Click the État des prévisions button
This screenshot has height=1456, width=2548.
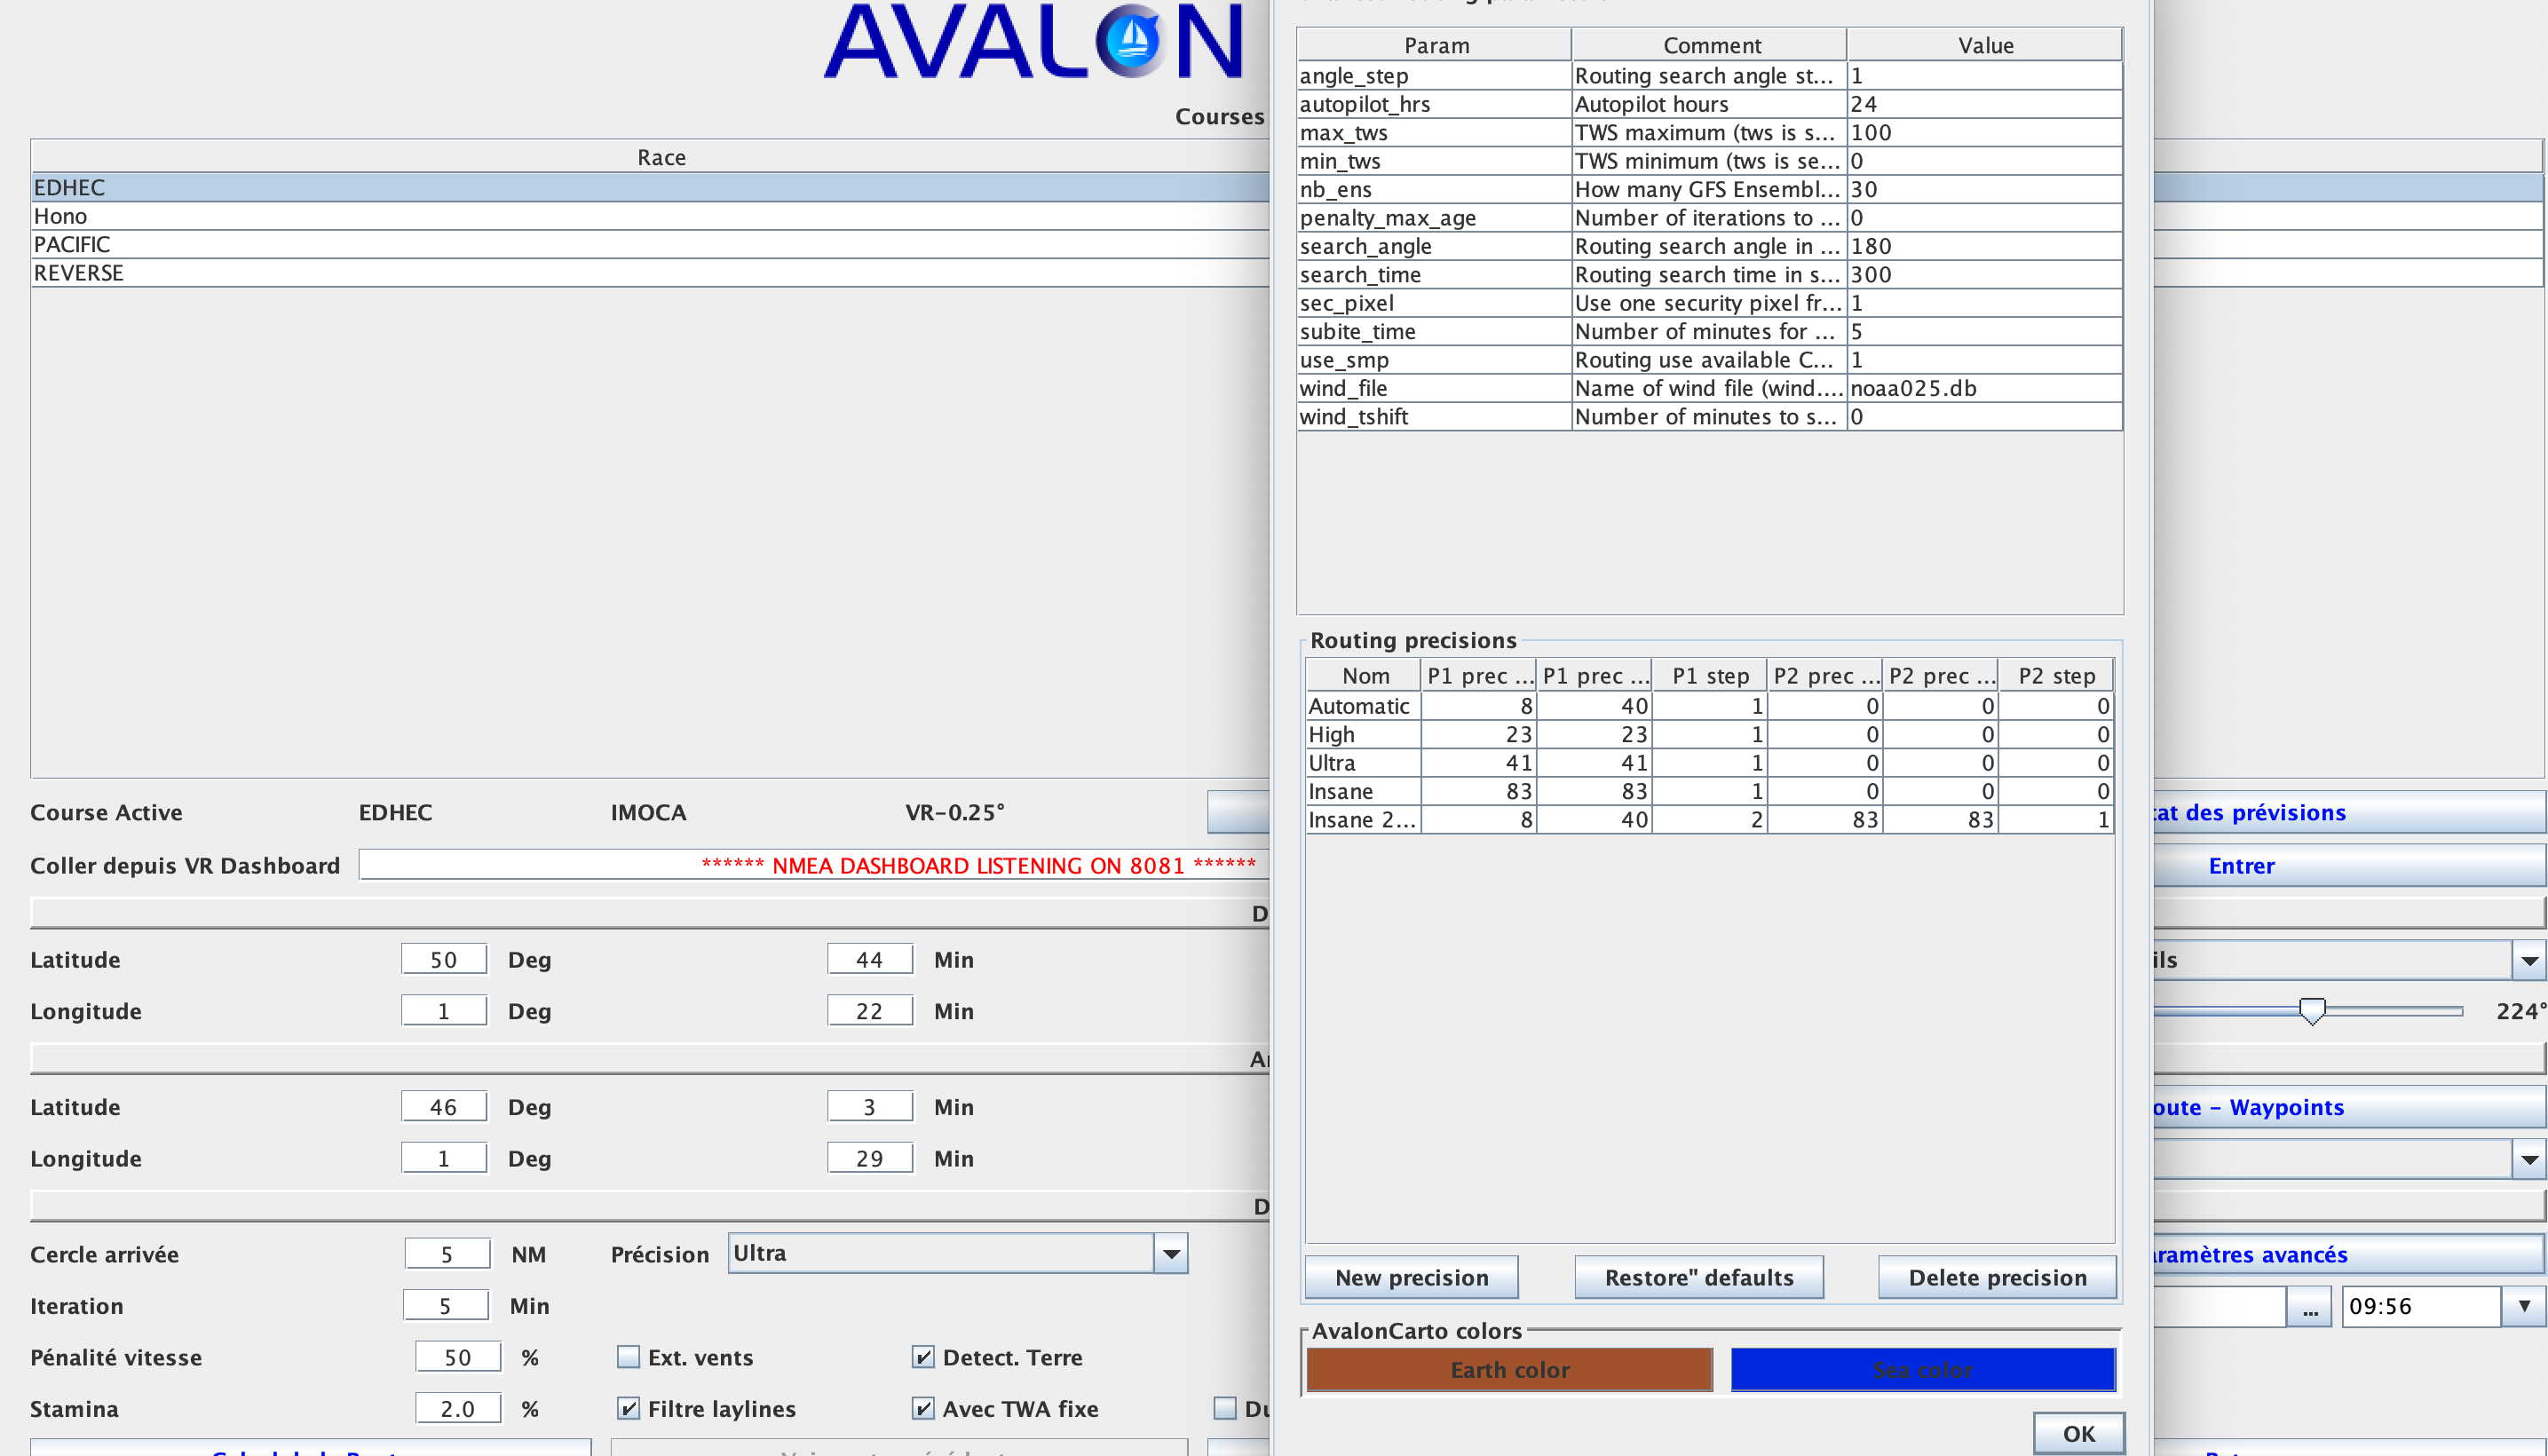[x=2348, y=812]
